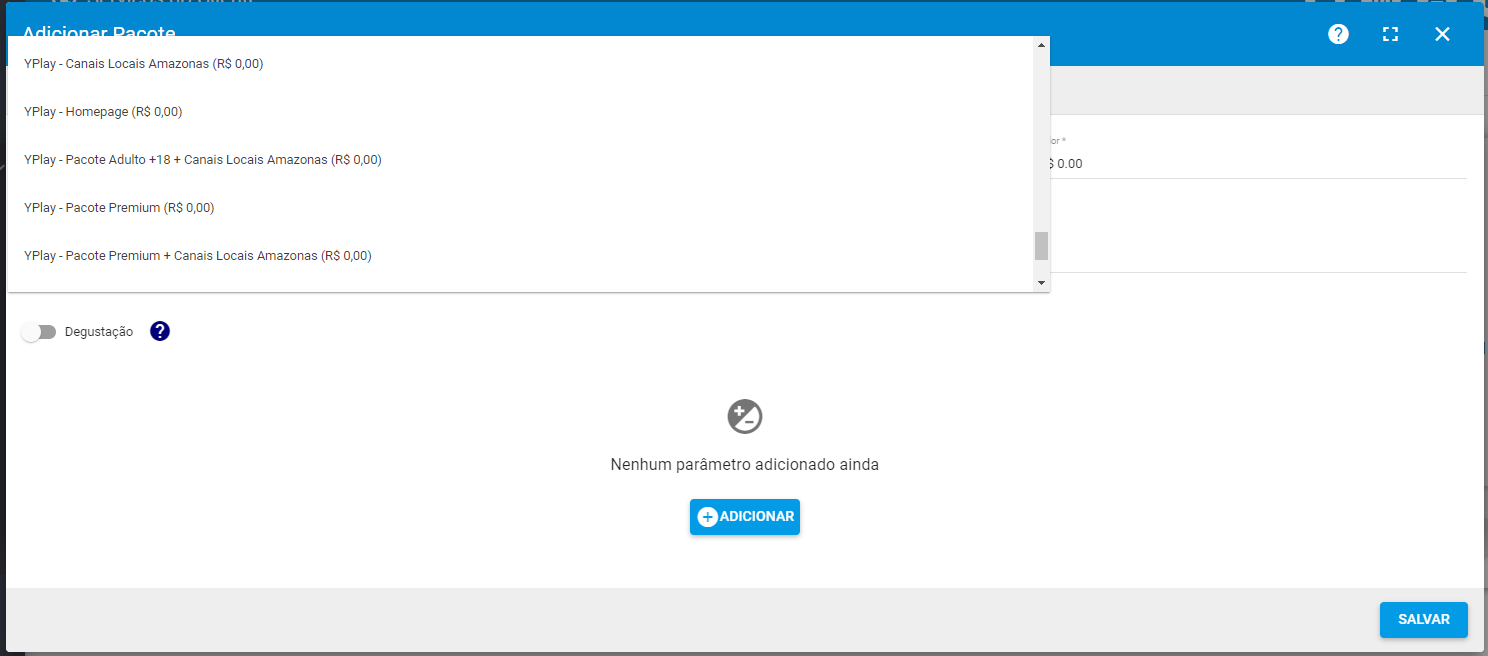The height and width of the screenshot is (656, 1488).
Task: Toggle the Degustação switch
Action: point(39,332)
